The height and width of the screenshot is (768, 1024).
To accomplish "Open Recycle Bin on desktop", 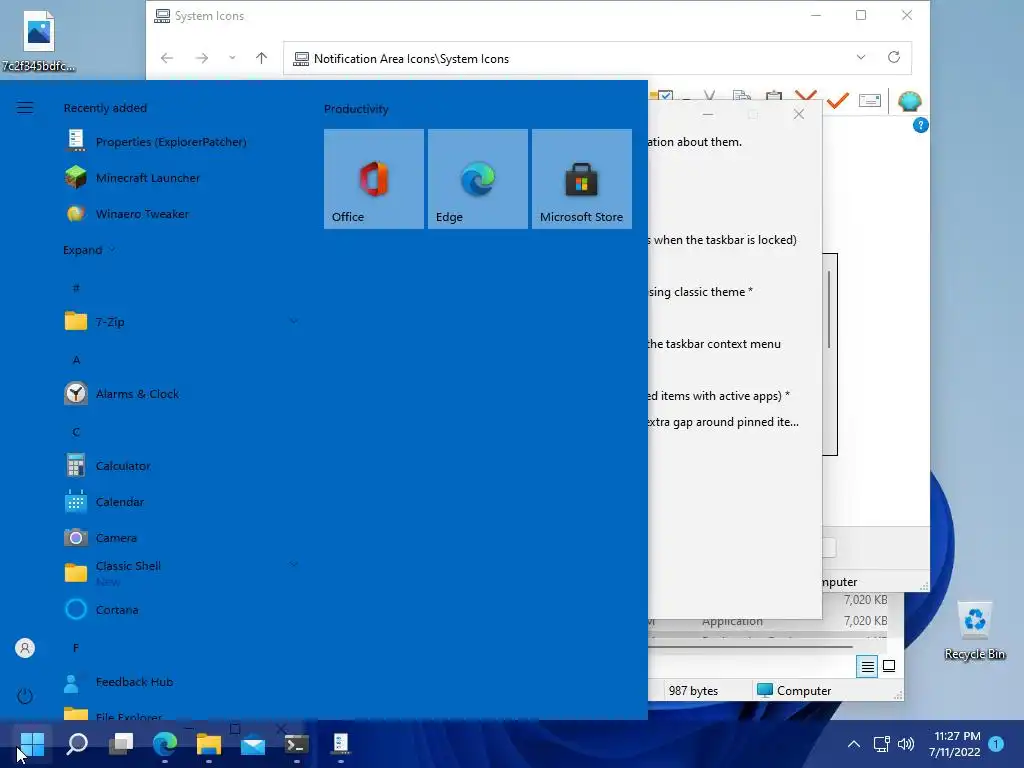I will 974,630.
